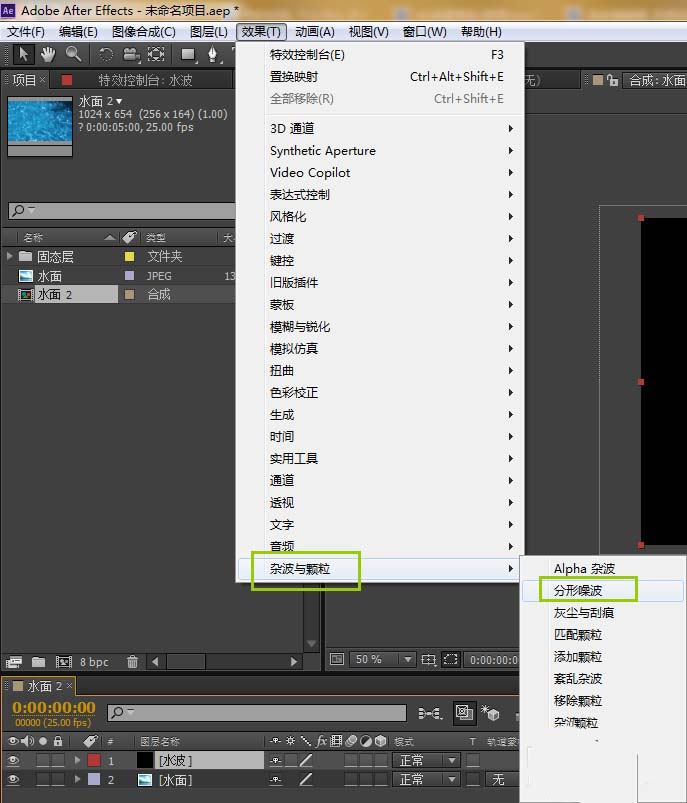Click the 名称 column header in project panel
The width and height of the screenshot is (687, 803).
pos(33,238)
